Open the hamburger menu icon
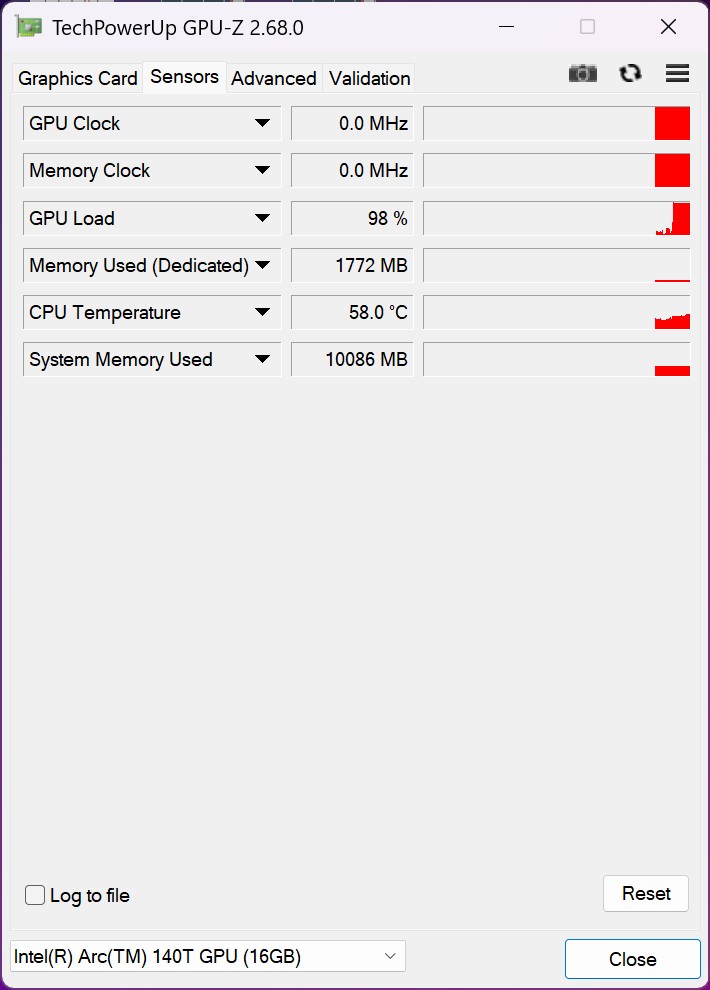710x990 pixels. 677,73
